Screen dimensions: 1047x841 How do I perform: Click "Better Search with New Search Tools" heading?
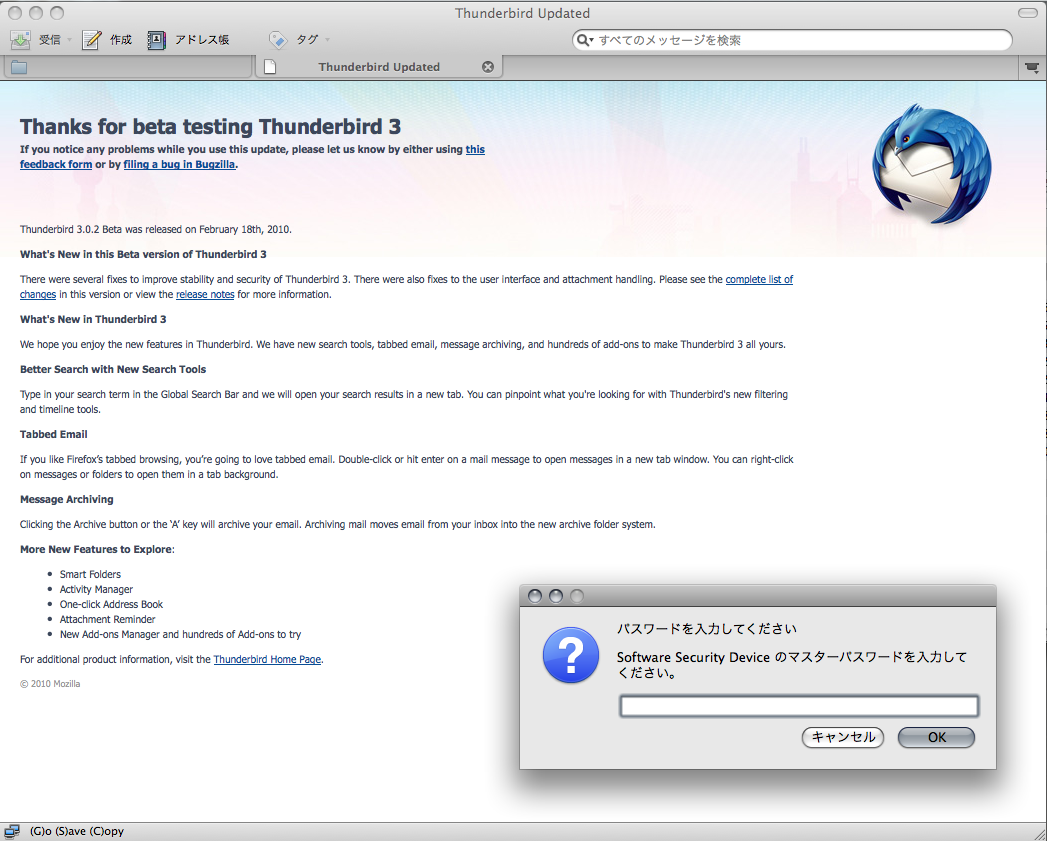click(x=113, y=369)
